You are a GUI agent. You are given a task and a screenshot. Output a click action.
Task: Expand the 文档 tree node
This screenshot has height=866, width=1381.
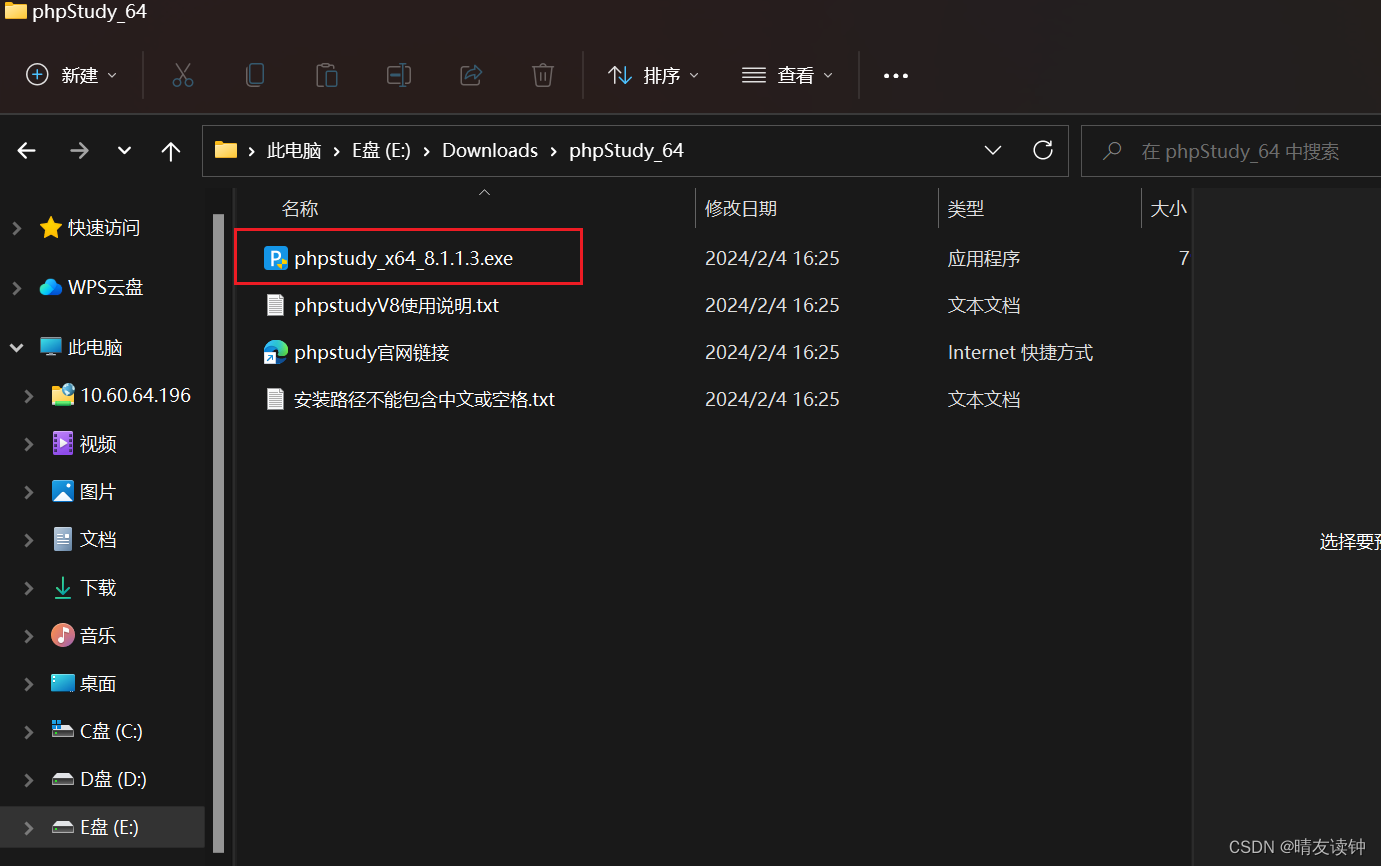pos(29,539)
